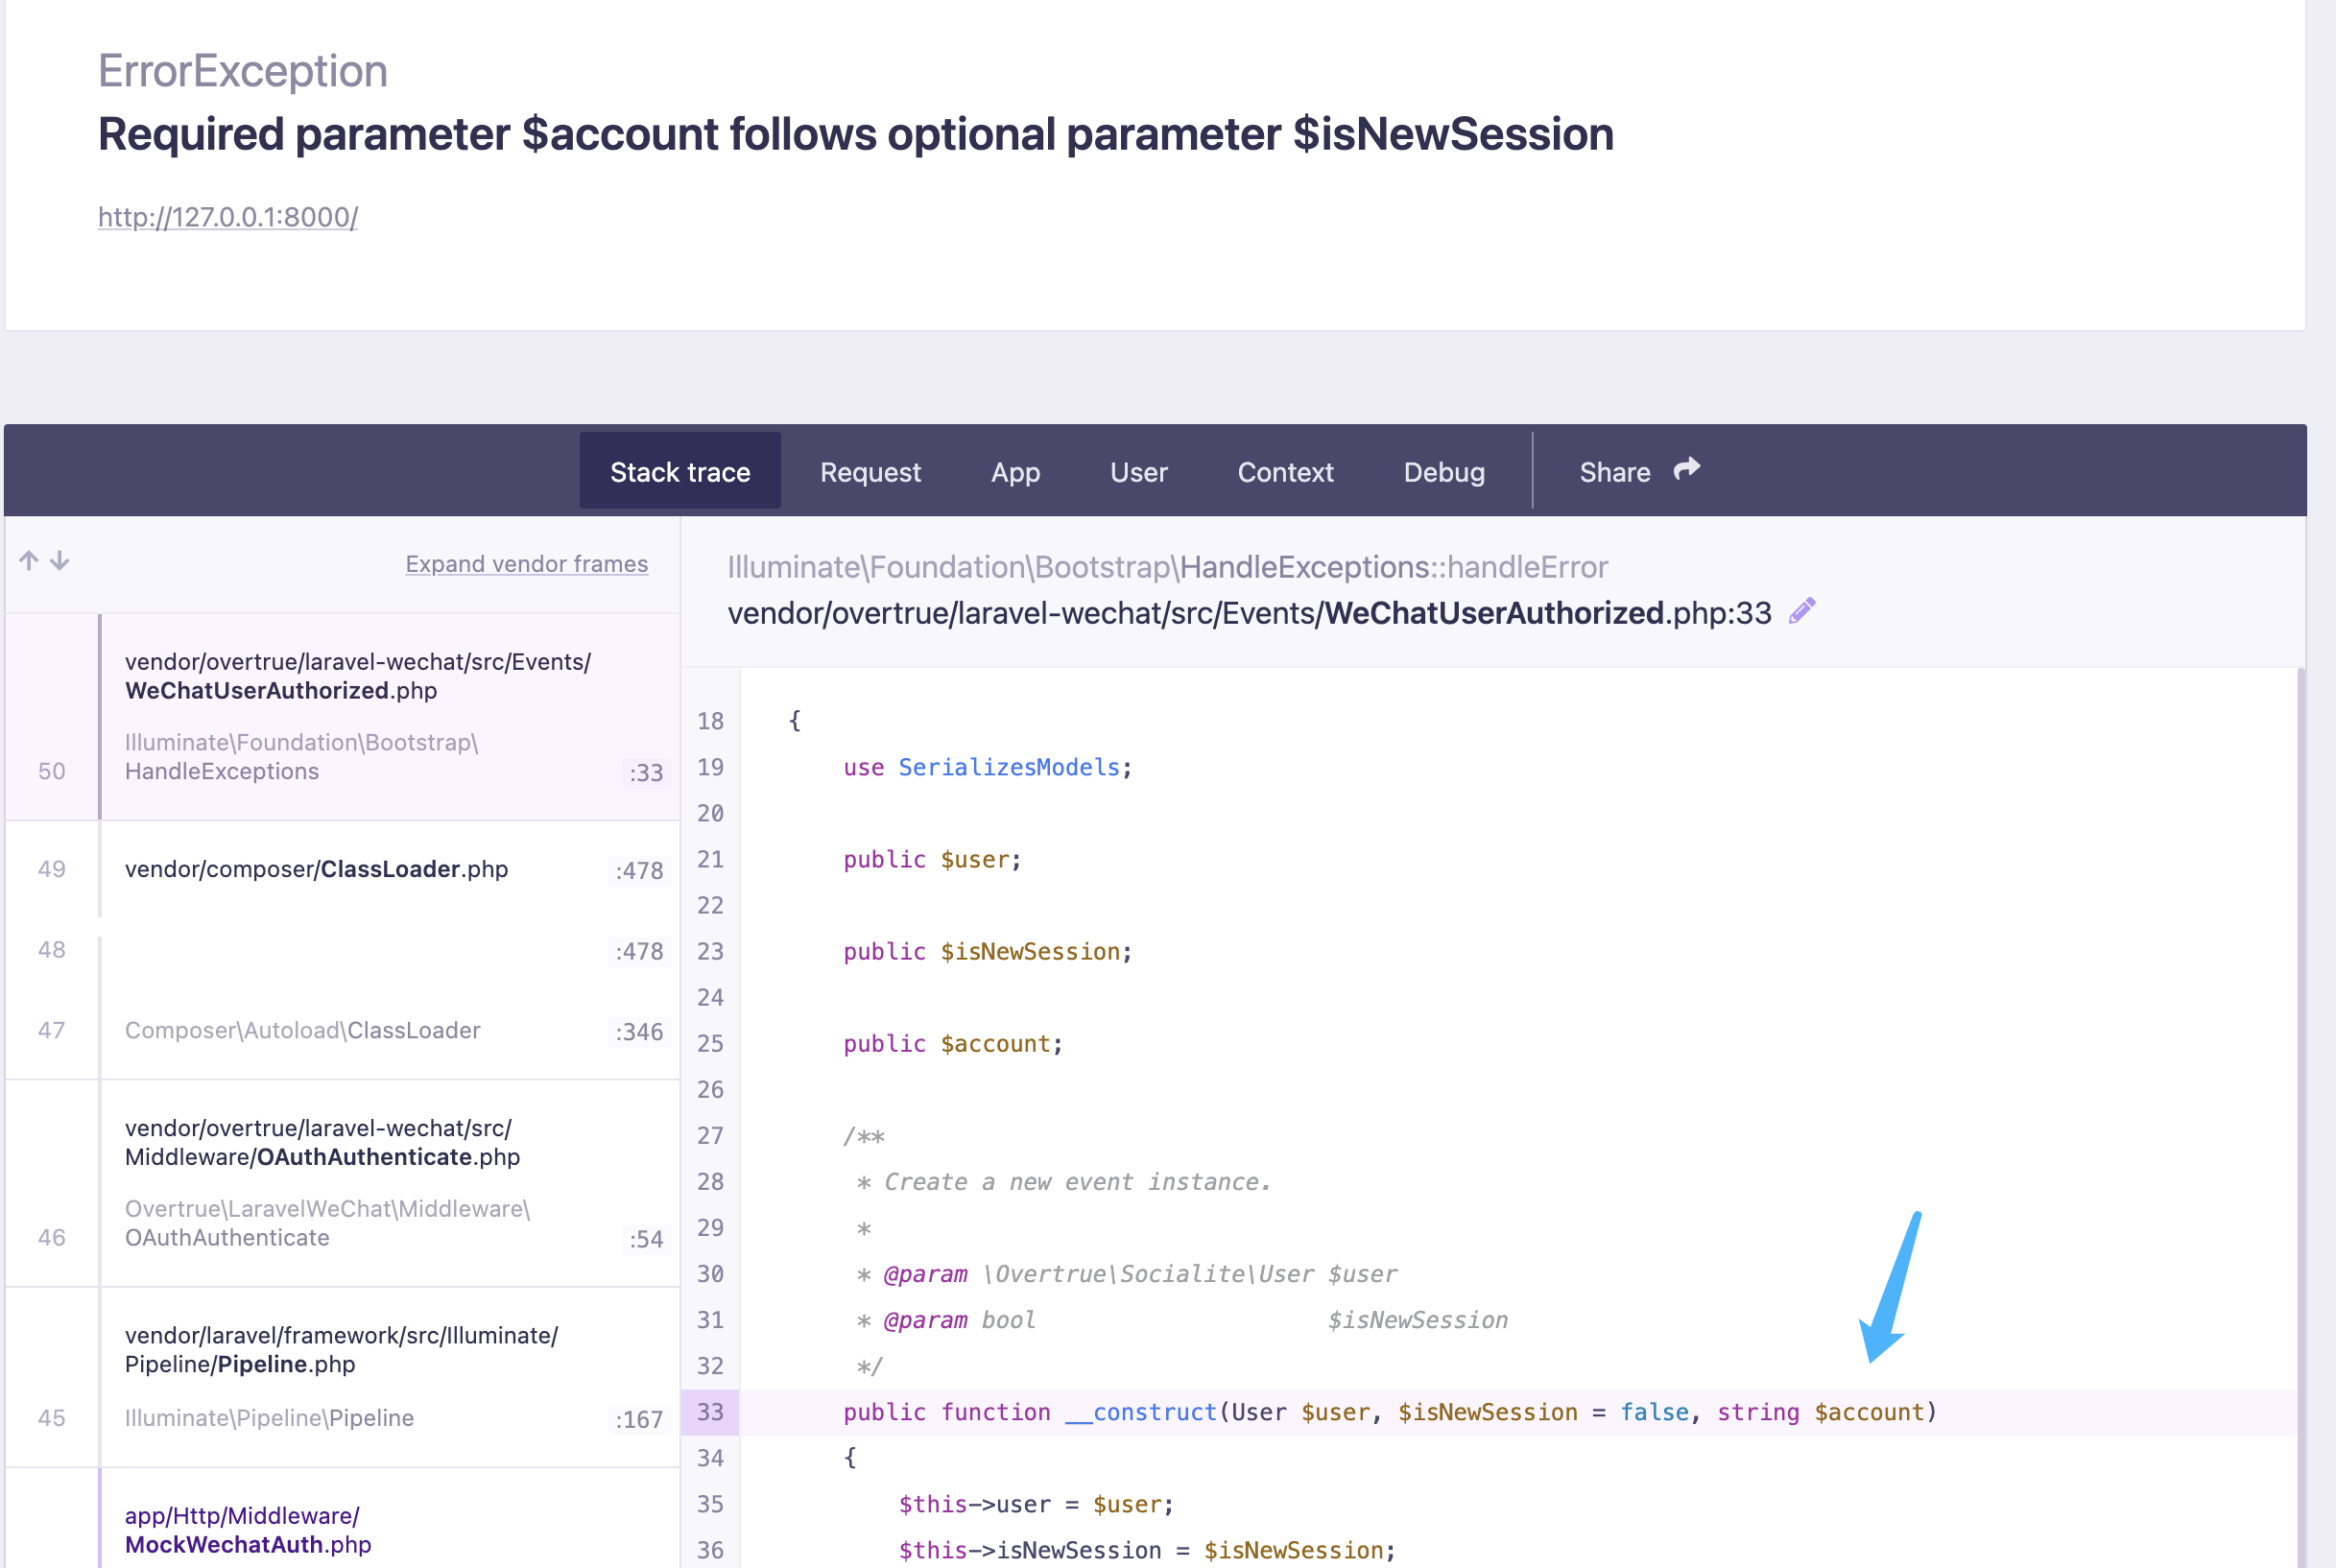This screenshot has width=2336, height=1568.
Task: Click the highlighted line 33 in code viewer
Action: pos(1380,1412)
